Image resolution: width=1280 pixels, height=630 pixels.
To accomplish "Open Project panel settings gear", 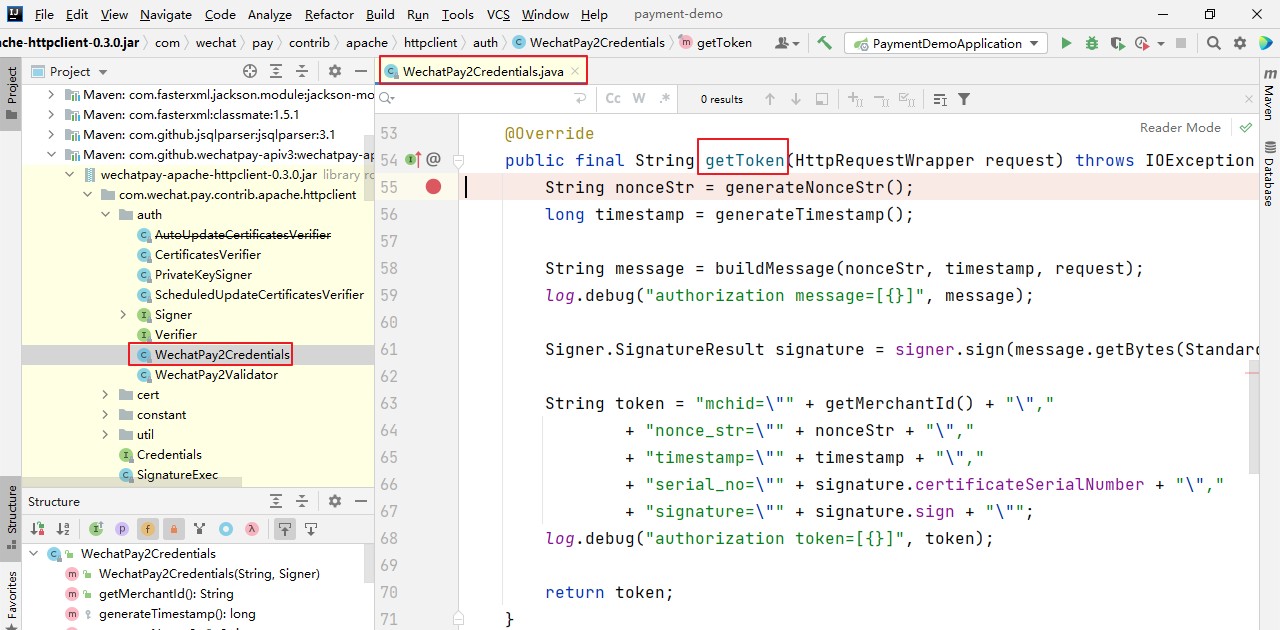I will (335, 71).
